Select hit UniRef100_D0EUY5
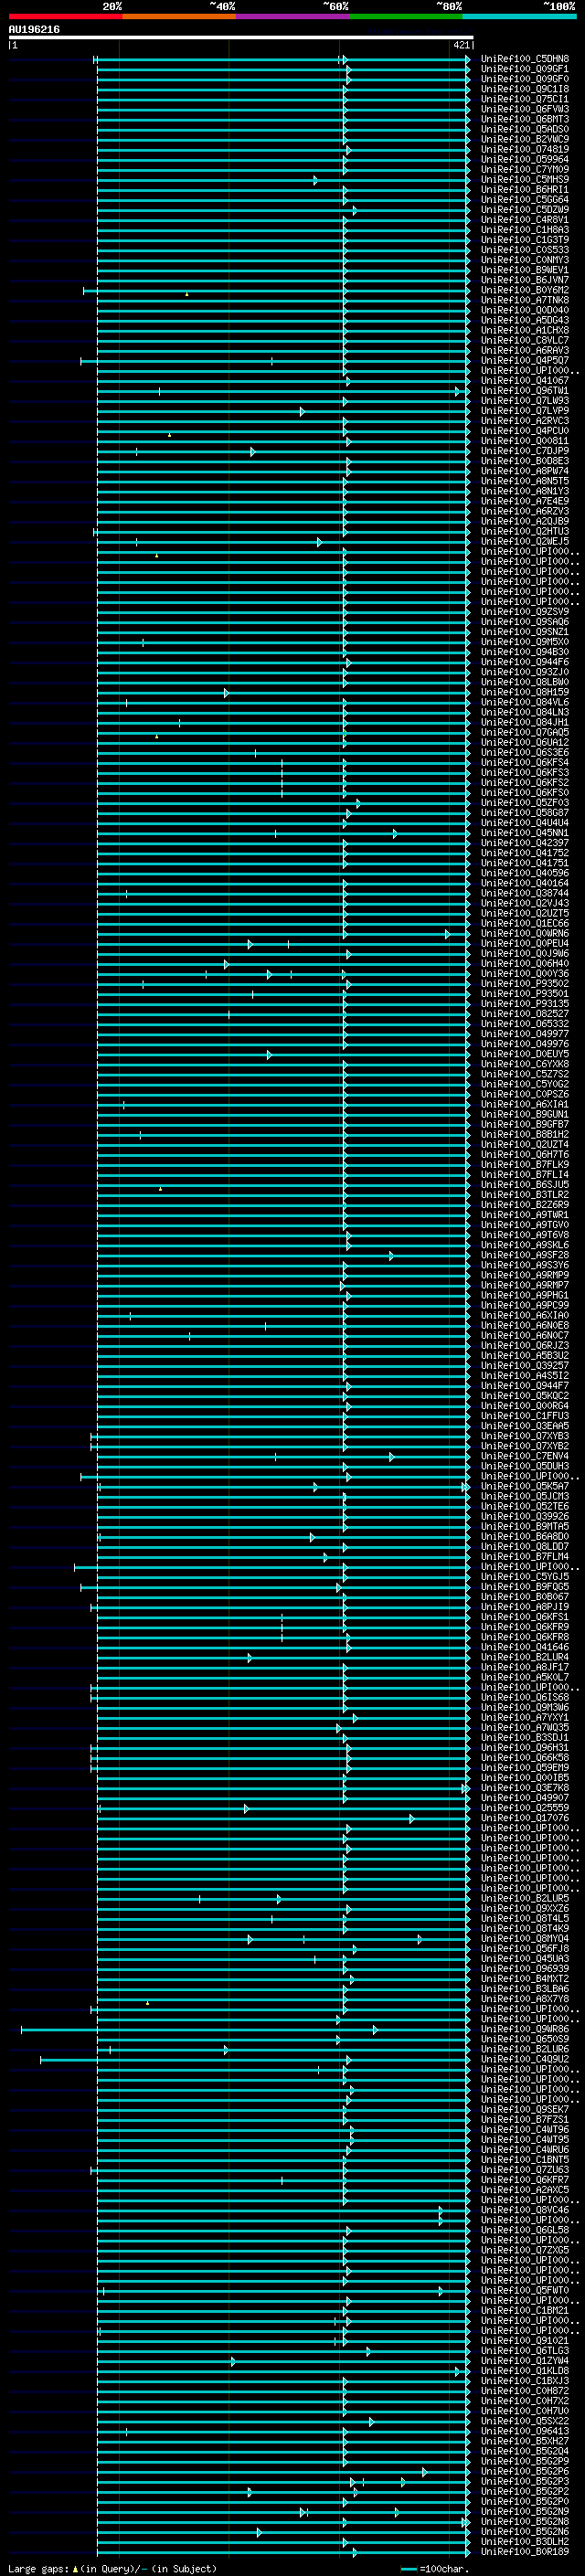Viewport: 585px width, 2576px height. tap(525, 1054)
